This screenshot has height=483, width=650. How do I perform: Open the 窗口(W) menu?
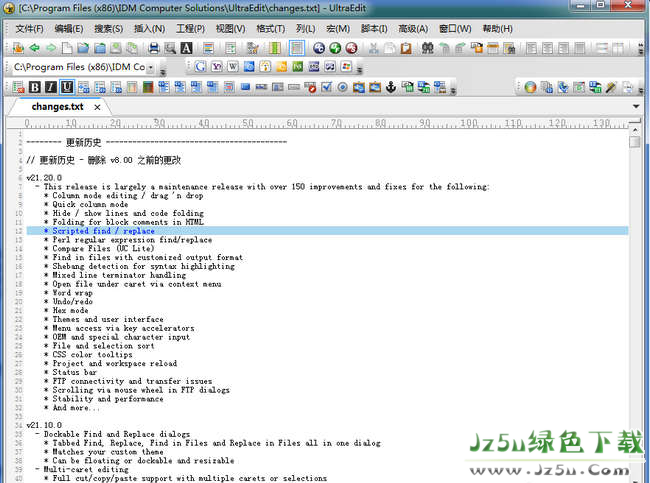coord(455,29)
